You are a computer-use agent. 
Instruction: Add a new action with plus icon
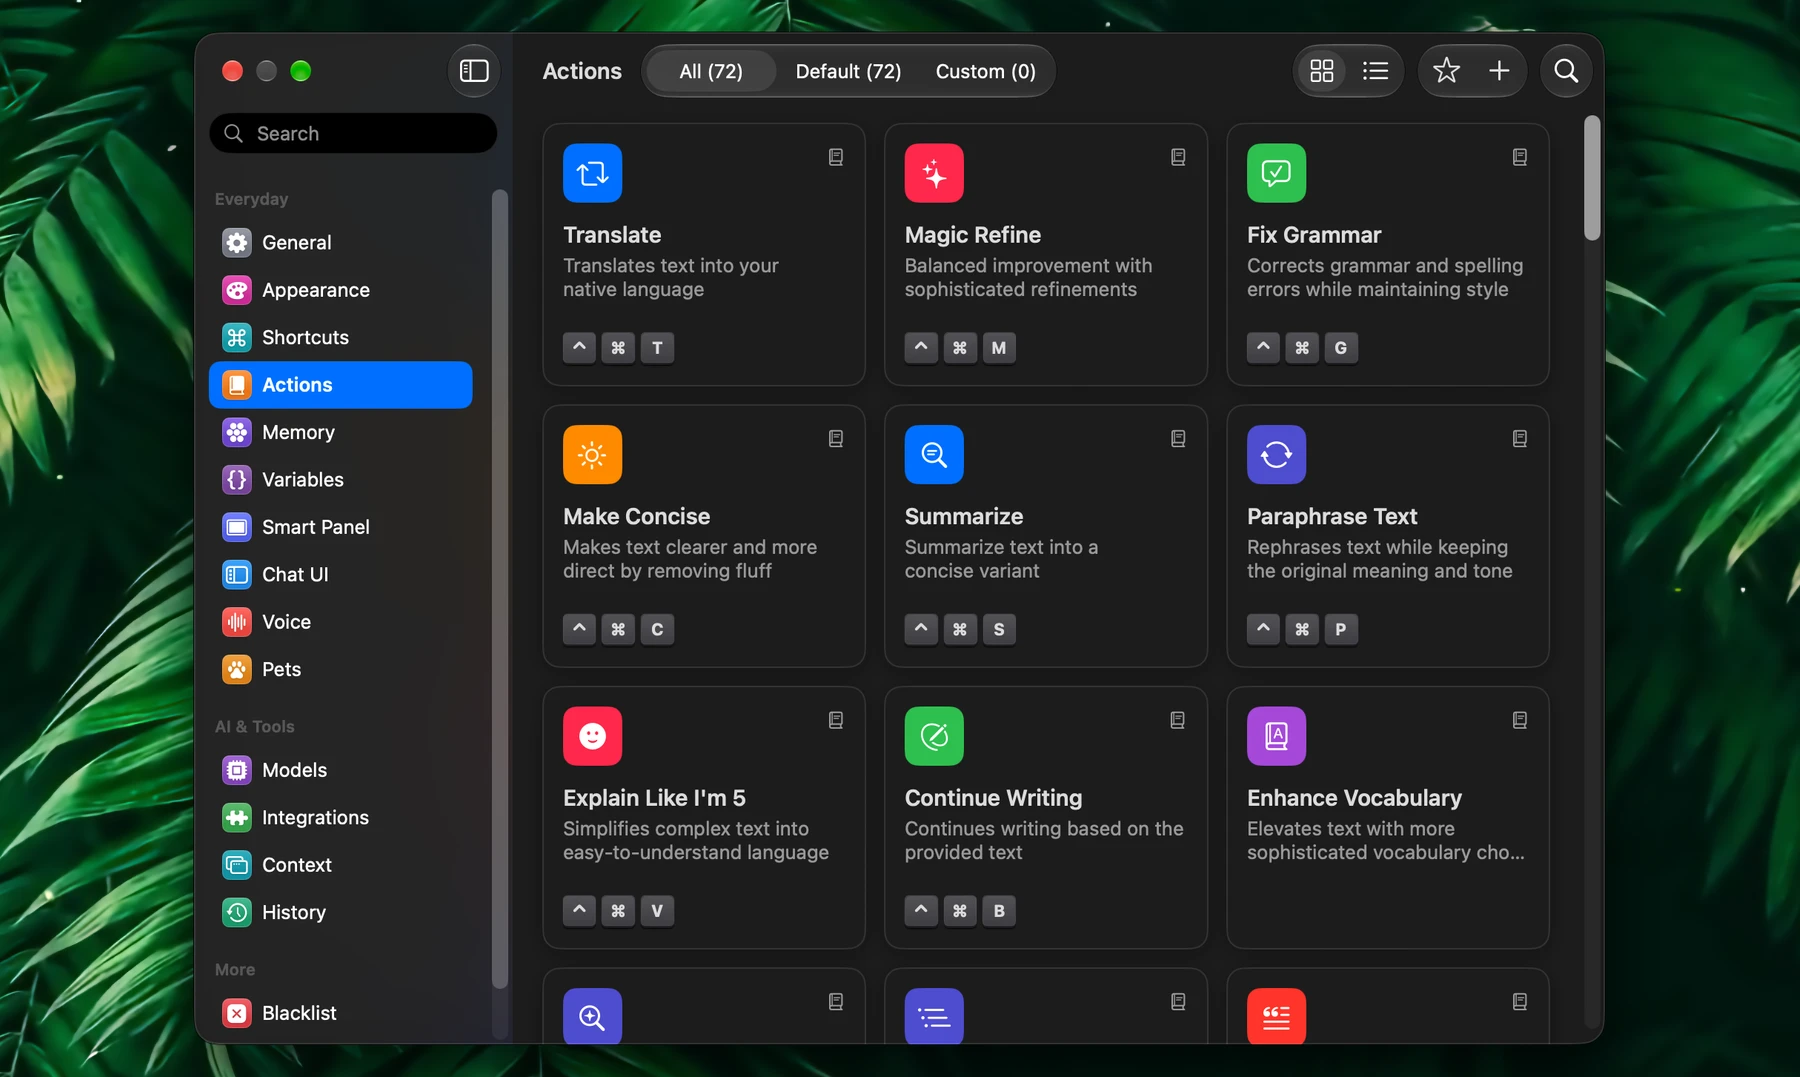pos(1499,71)
